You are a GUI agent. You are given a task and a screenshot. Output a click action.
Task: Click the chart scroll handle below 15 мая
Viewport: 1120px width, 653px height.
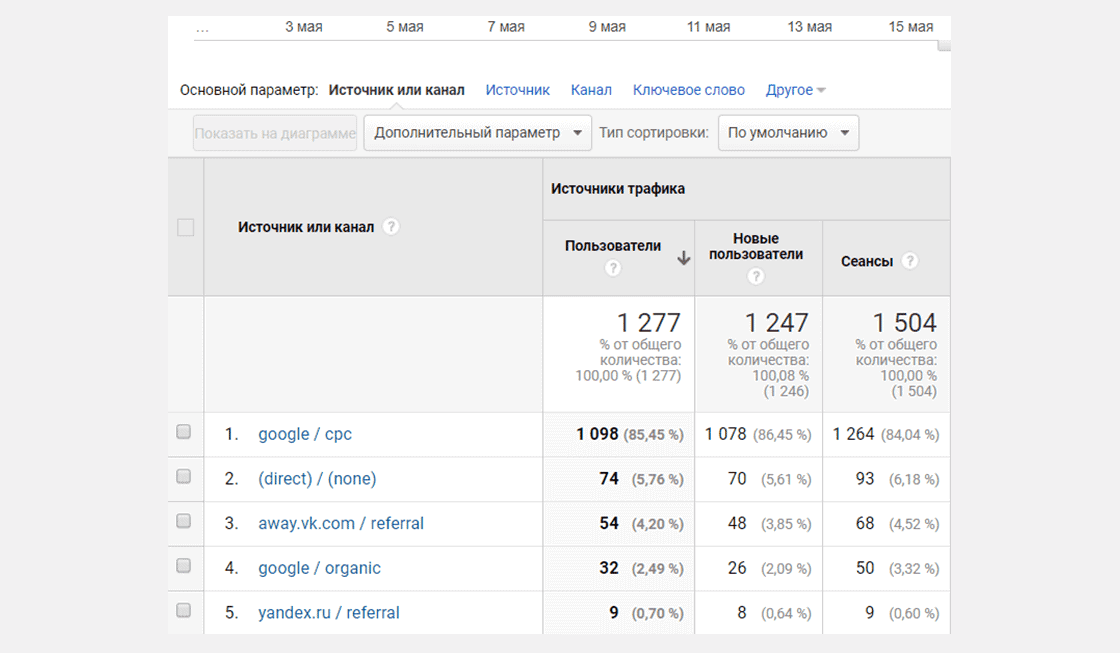coord(944,46)
